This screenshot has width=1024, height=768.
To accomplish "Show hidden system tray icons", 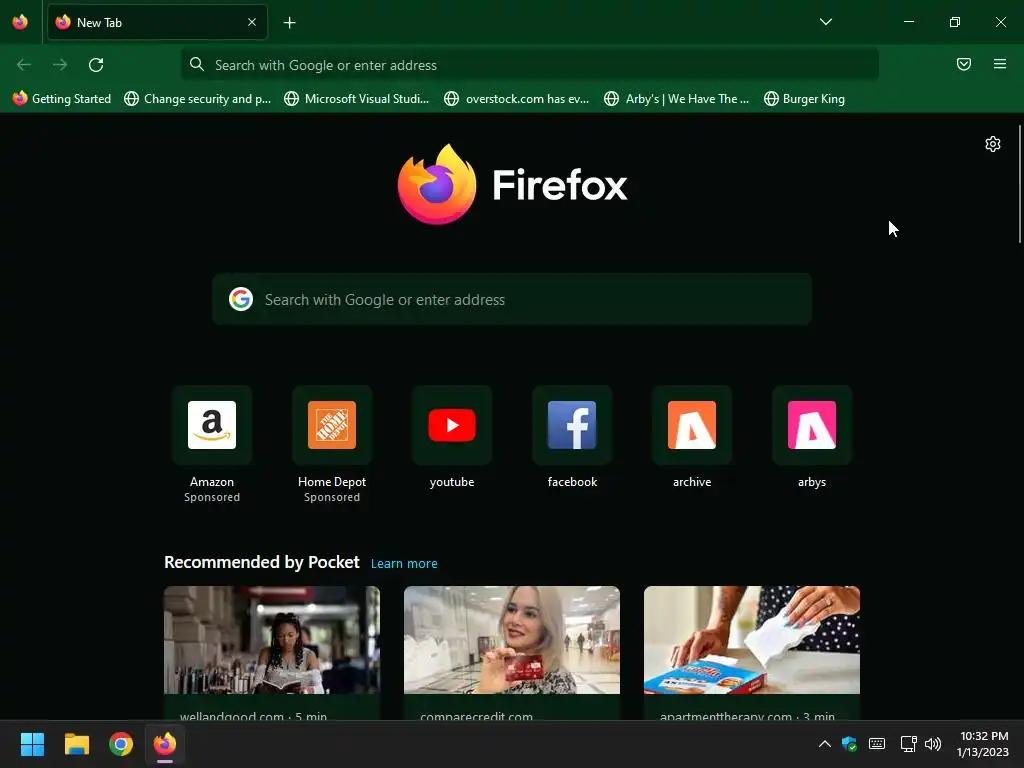I will point(824,744).
